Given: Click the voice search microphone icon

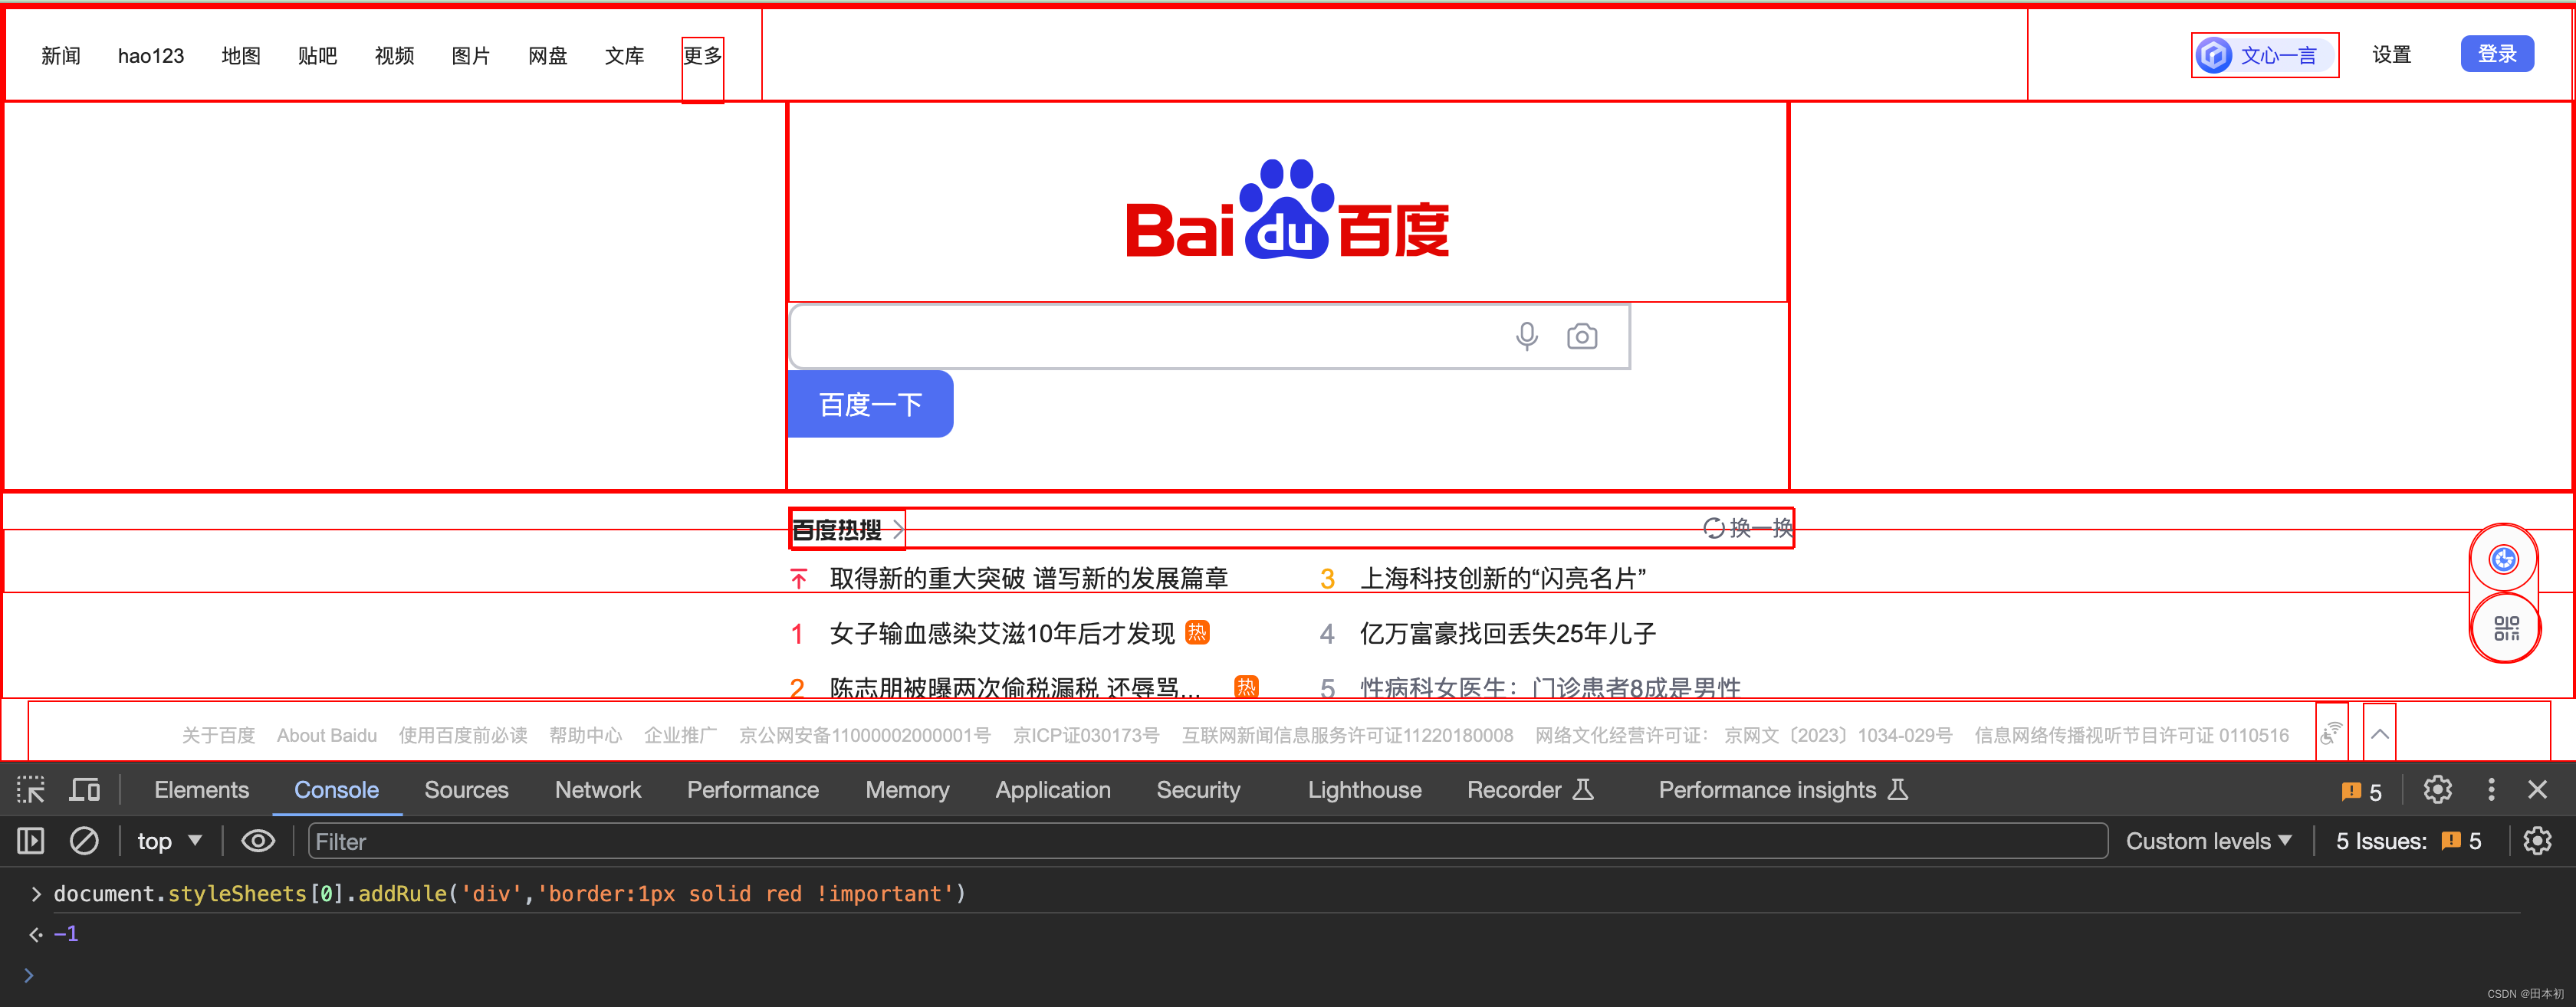Looking at the screenshot, I should coord(1526,336).
